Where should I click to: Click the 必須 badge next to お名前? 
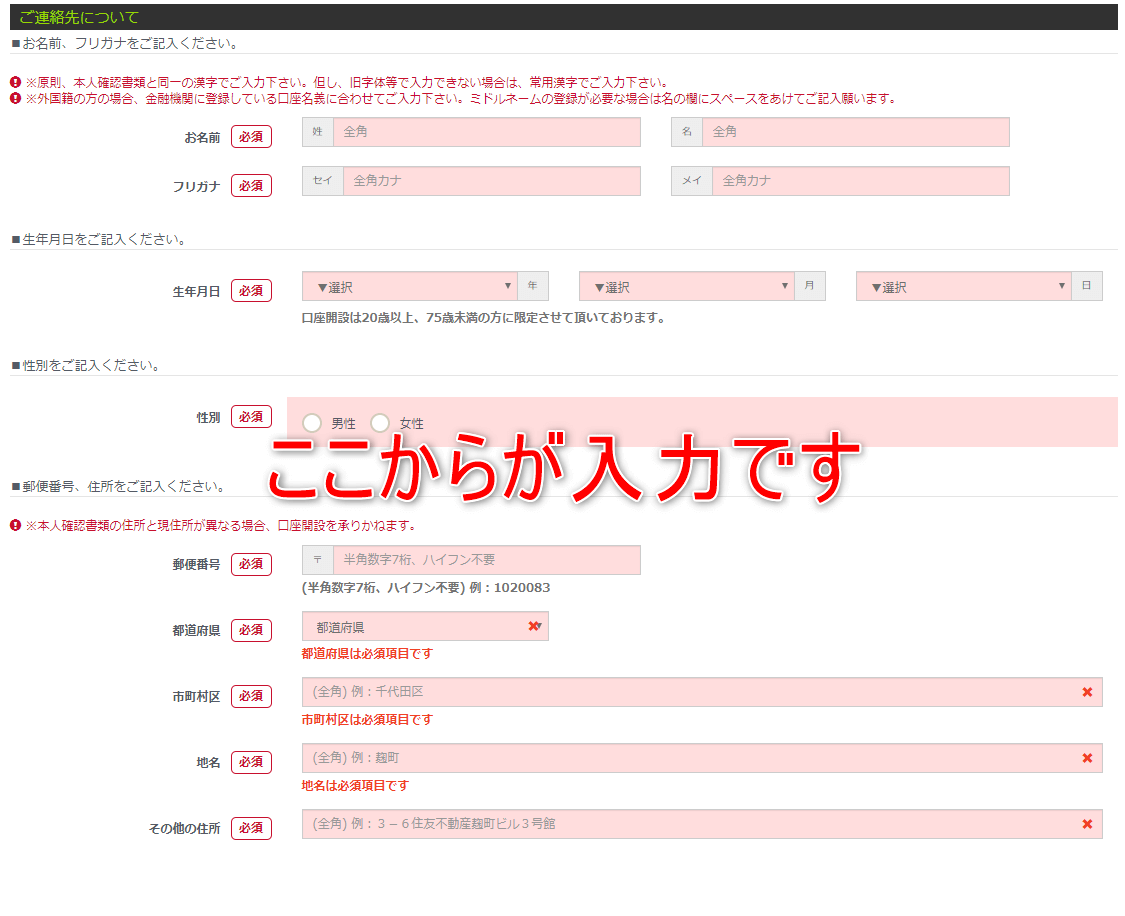[x=251, y=137]
